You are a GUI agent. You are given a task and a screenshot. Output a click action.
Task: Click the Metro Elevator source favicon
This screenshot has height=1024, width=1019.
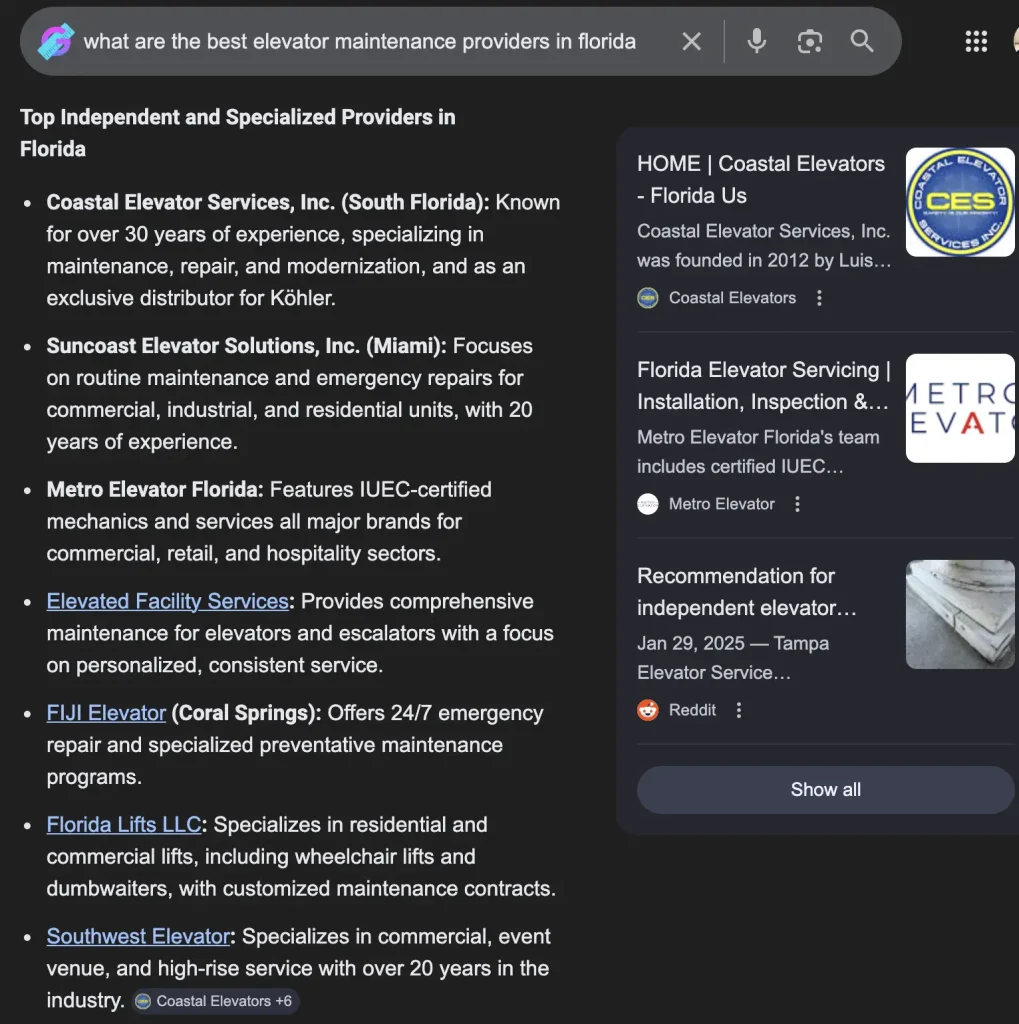point(648,504)
